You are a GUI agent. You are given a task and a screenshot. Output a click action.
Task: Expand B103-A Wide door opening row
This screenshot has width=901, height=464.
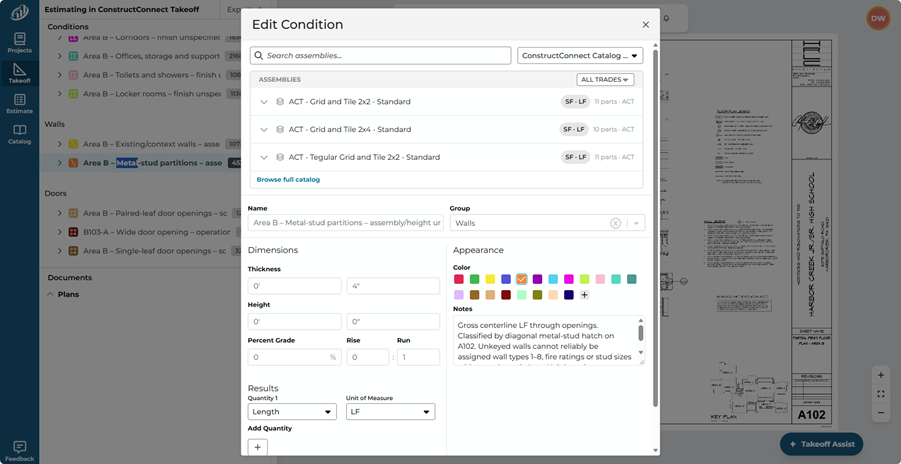click(60, 232)
